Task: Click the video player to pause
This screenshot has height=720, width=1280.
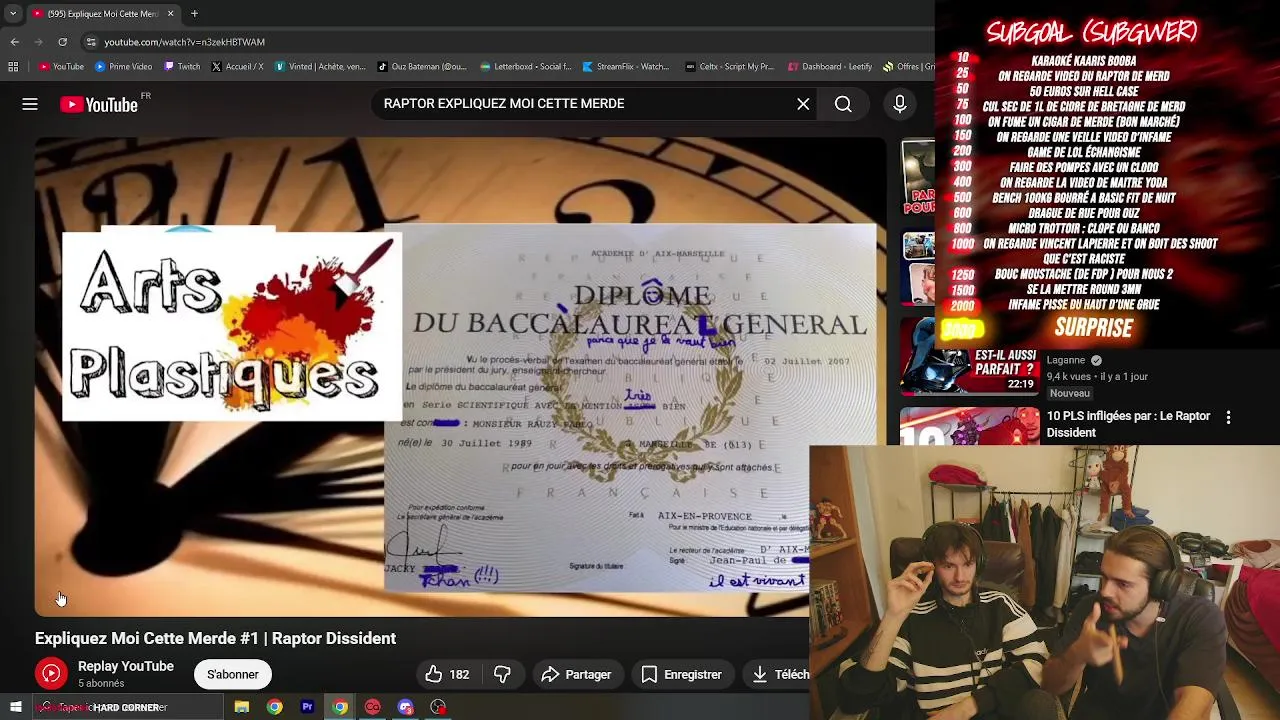Action: click(x=460, y=377)
